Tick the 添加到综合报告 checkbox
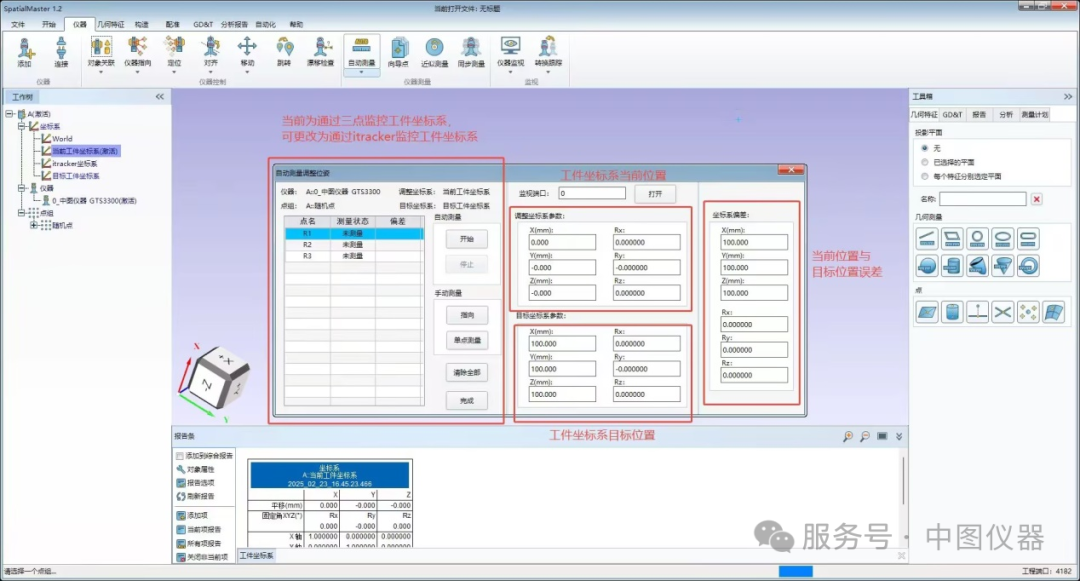Image resolution: width=1080 pixels, height=581 pixels. click(180, 456)
